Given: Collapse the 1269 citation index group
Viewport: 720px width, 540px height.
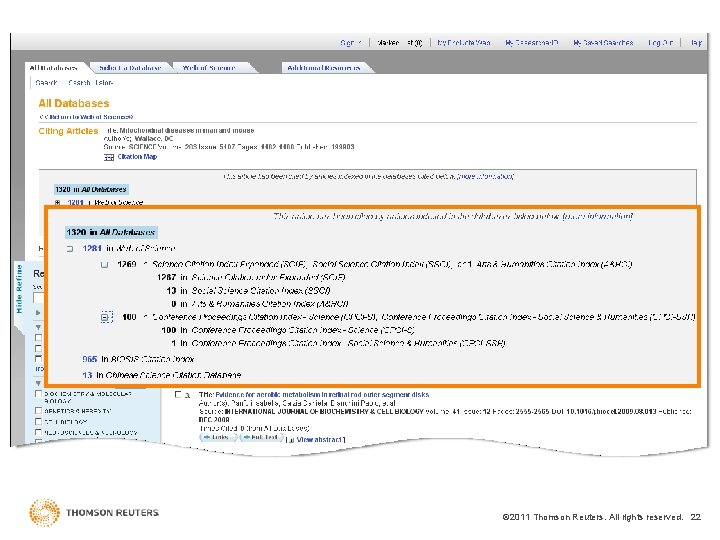Looking at the screenshot, I should click(x=104, y=264).
